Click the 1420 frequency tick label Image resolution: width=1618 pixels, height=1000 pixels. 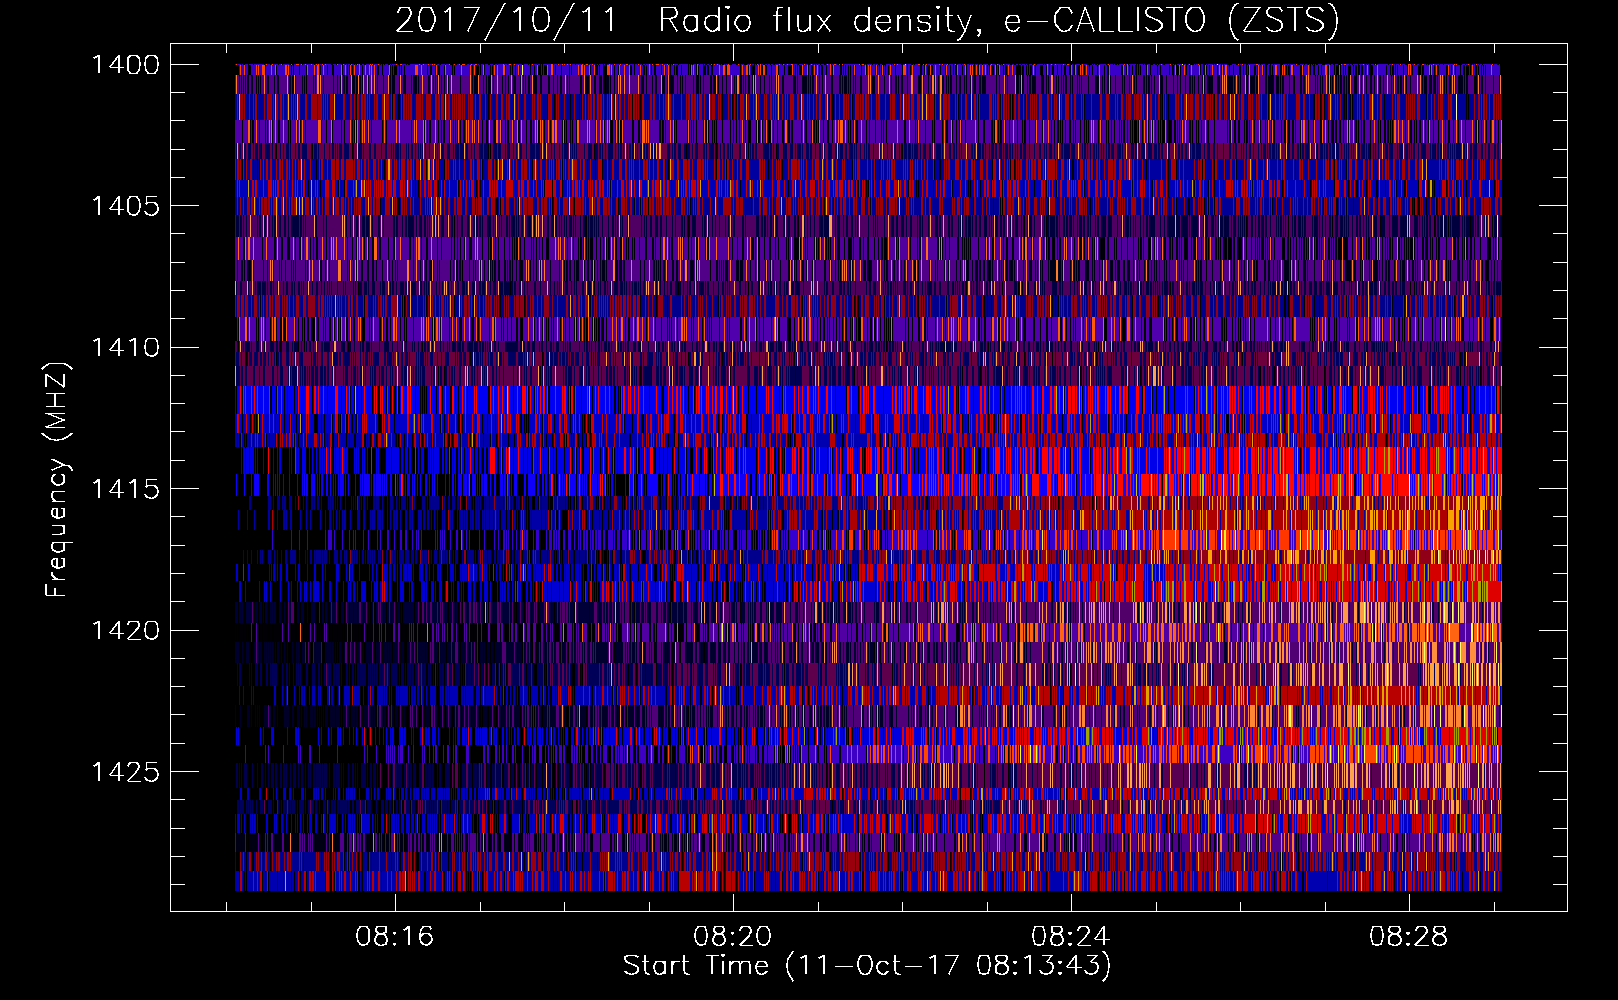coord(125,631)
